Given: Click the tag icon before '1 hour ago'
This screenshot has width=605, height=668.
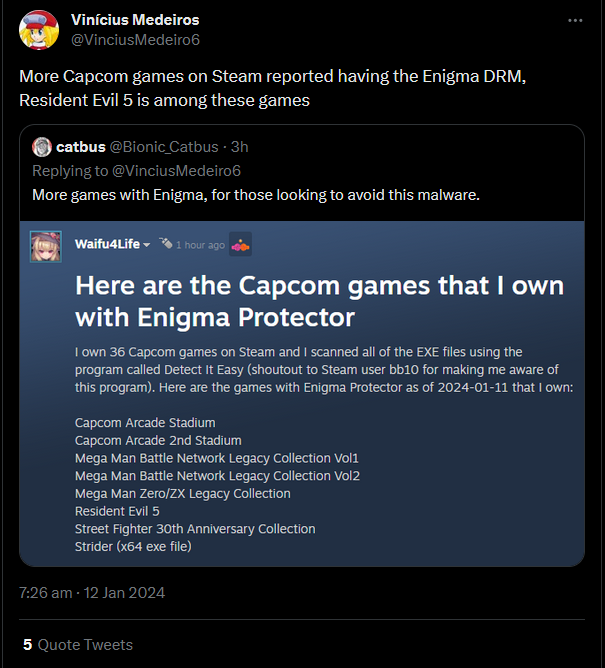Looking at the screenshot, I should tap(167, 244).
